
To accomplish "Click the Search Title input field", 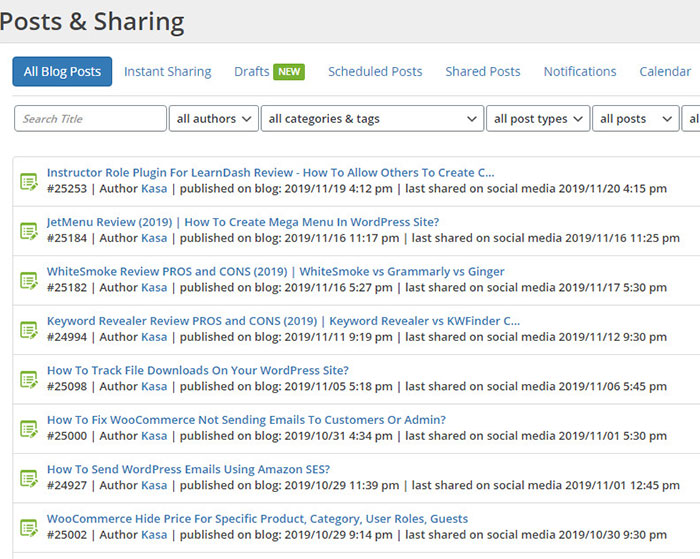I will click(90, 119).
